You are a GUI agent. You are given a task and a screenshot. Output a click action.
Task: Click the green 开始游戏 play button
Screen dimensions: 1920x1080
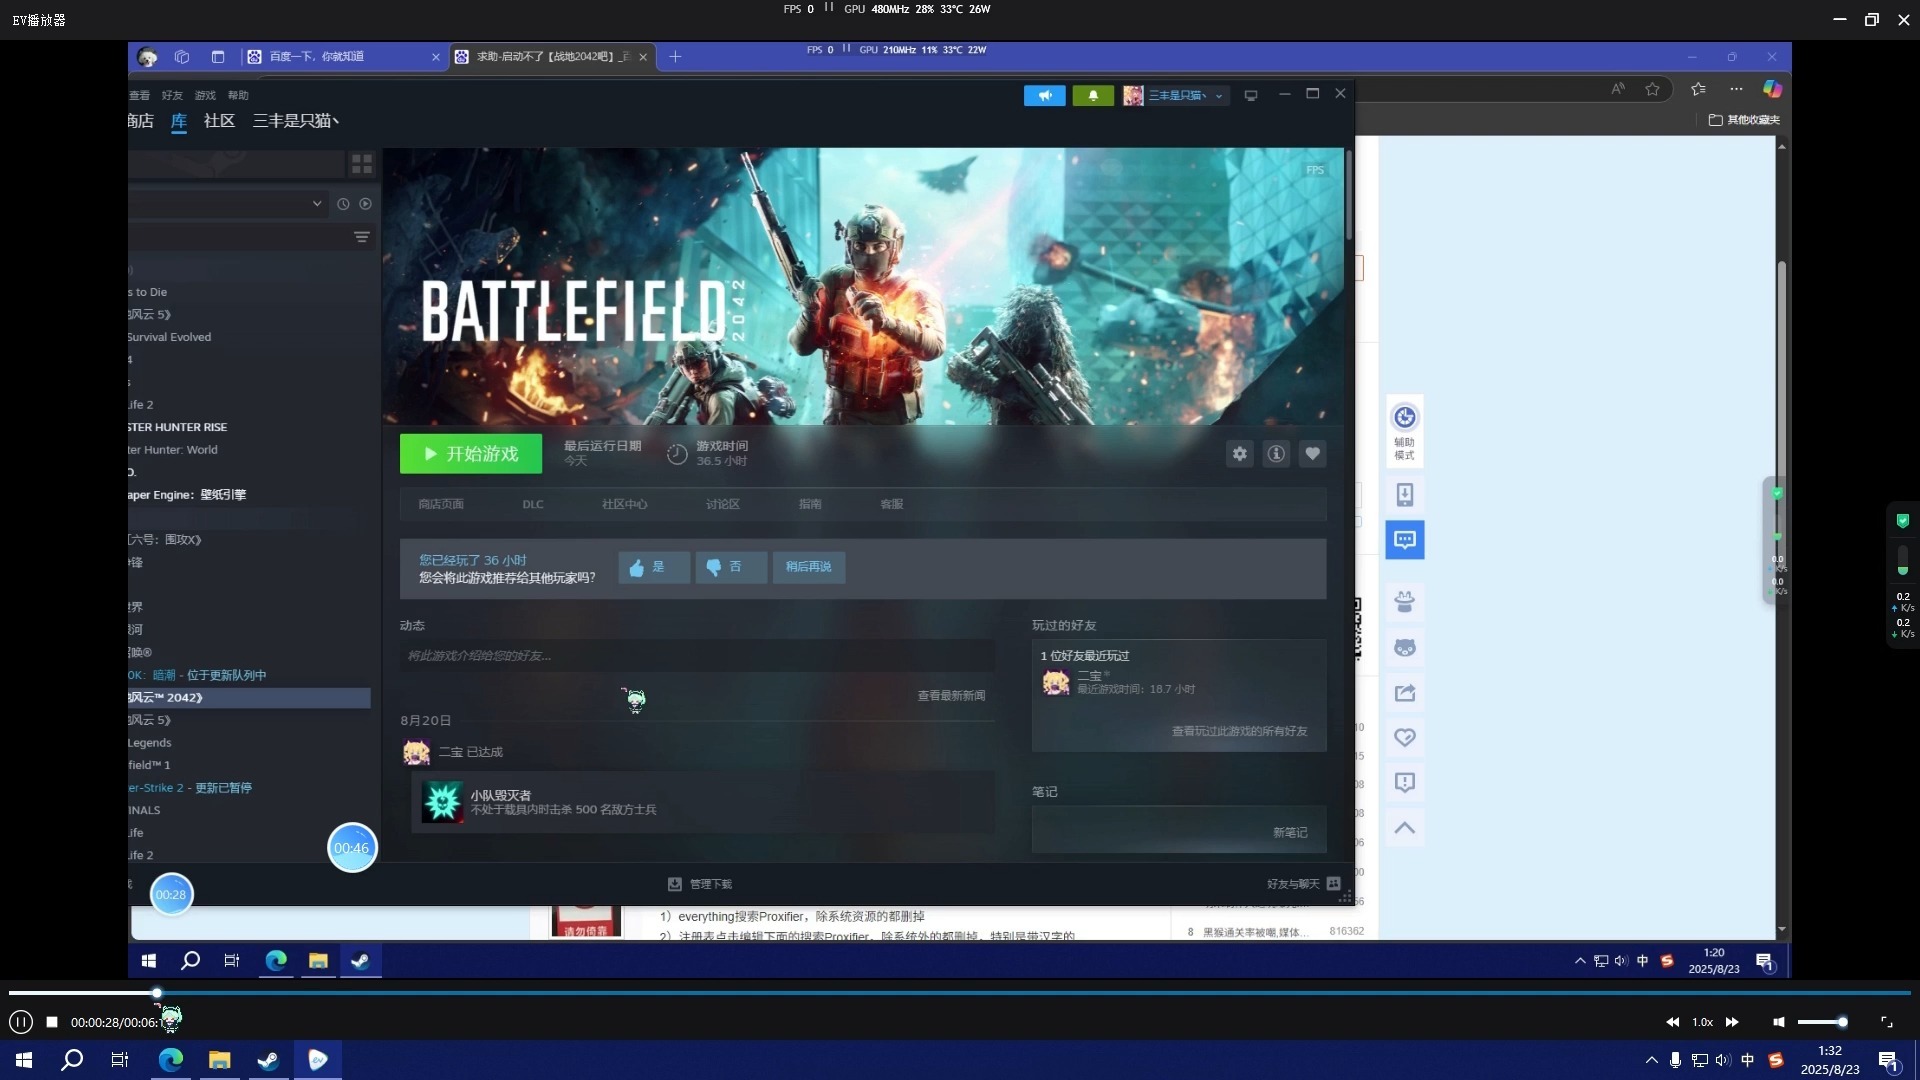(x=471, y=454)
